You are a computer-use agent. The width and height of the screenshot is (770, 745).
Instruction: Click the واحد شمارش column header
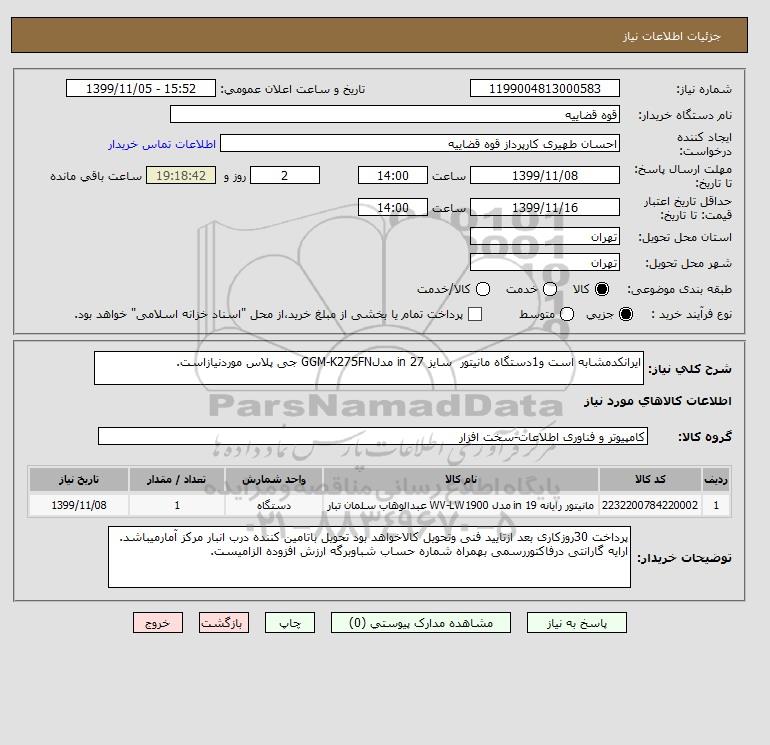(x=274, y=479)
